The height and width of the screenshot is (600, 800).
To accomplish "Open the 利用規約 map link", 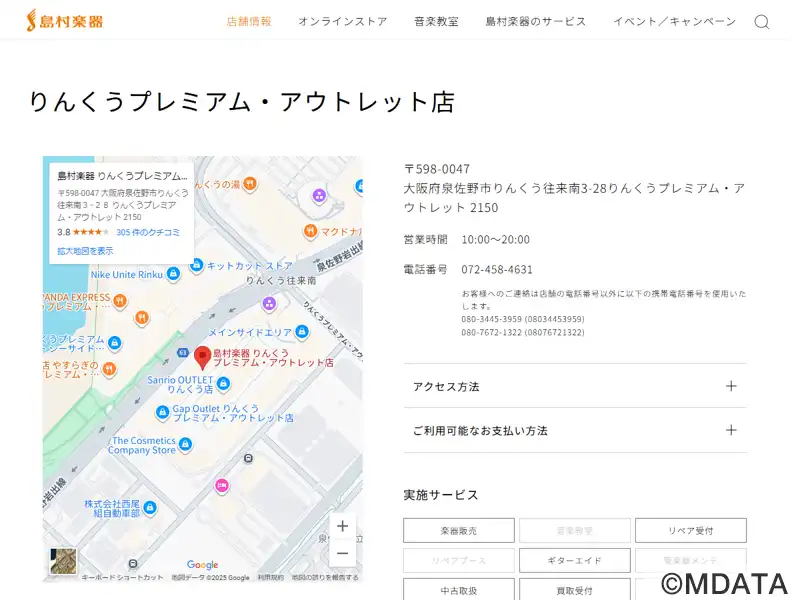I will 270,578.
